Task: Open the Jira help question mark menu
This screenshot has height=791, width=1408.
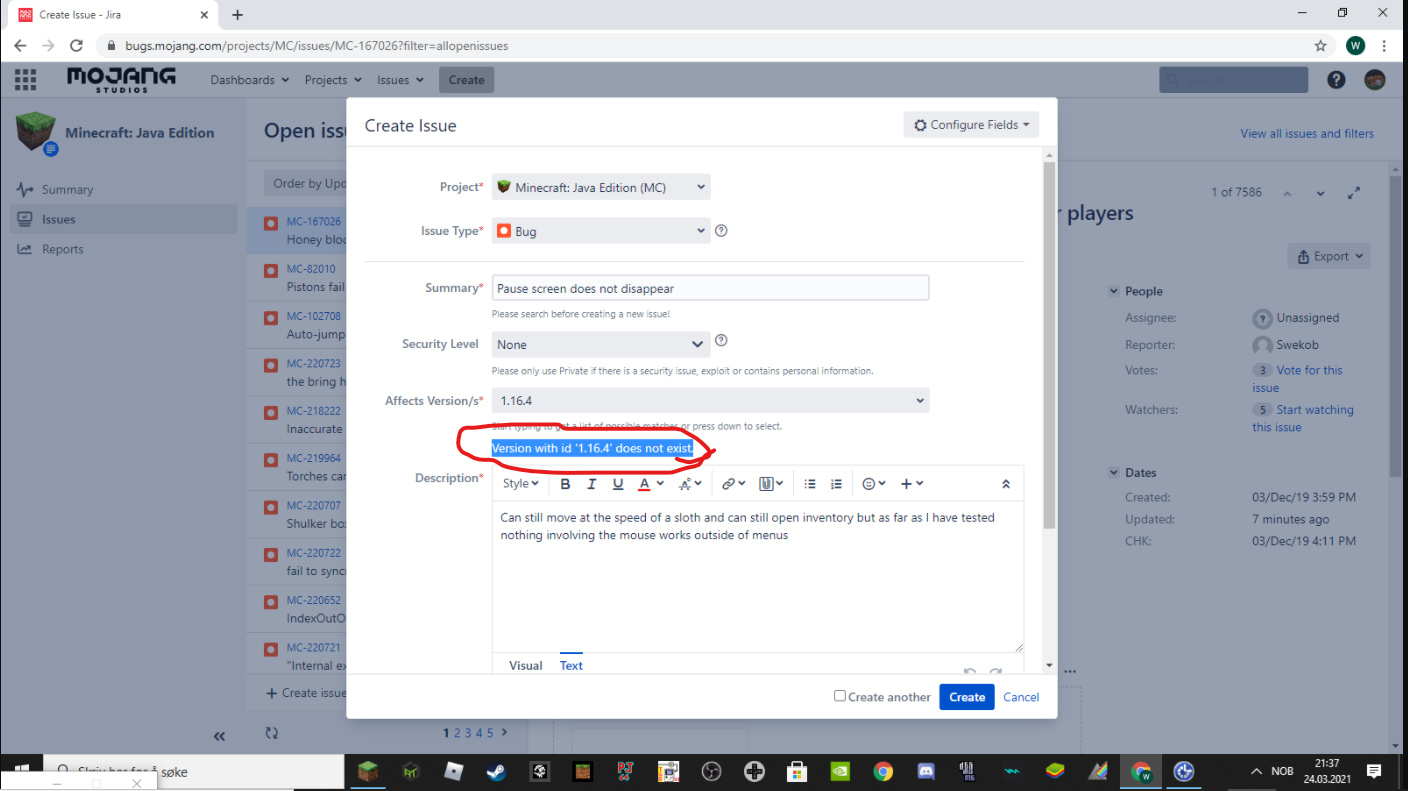Action: (1336, 80)
